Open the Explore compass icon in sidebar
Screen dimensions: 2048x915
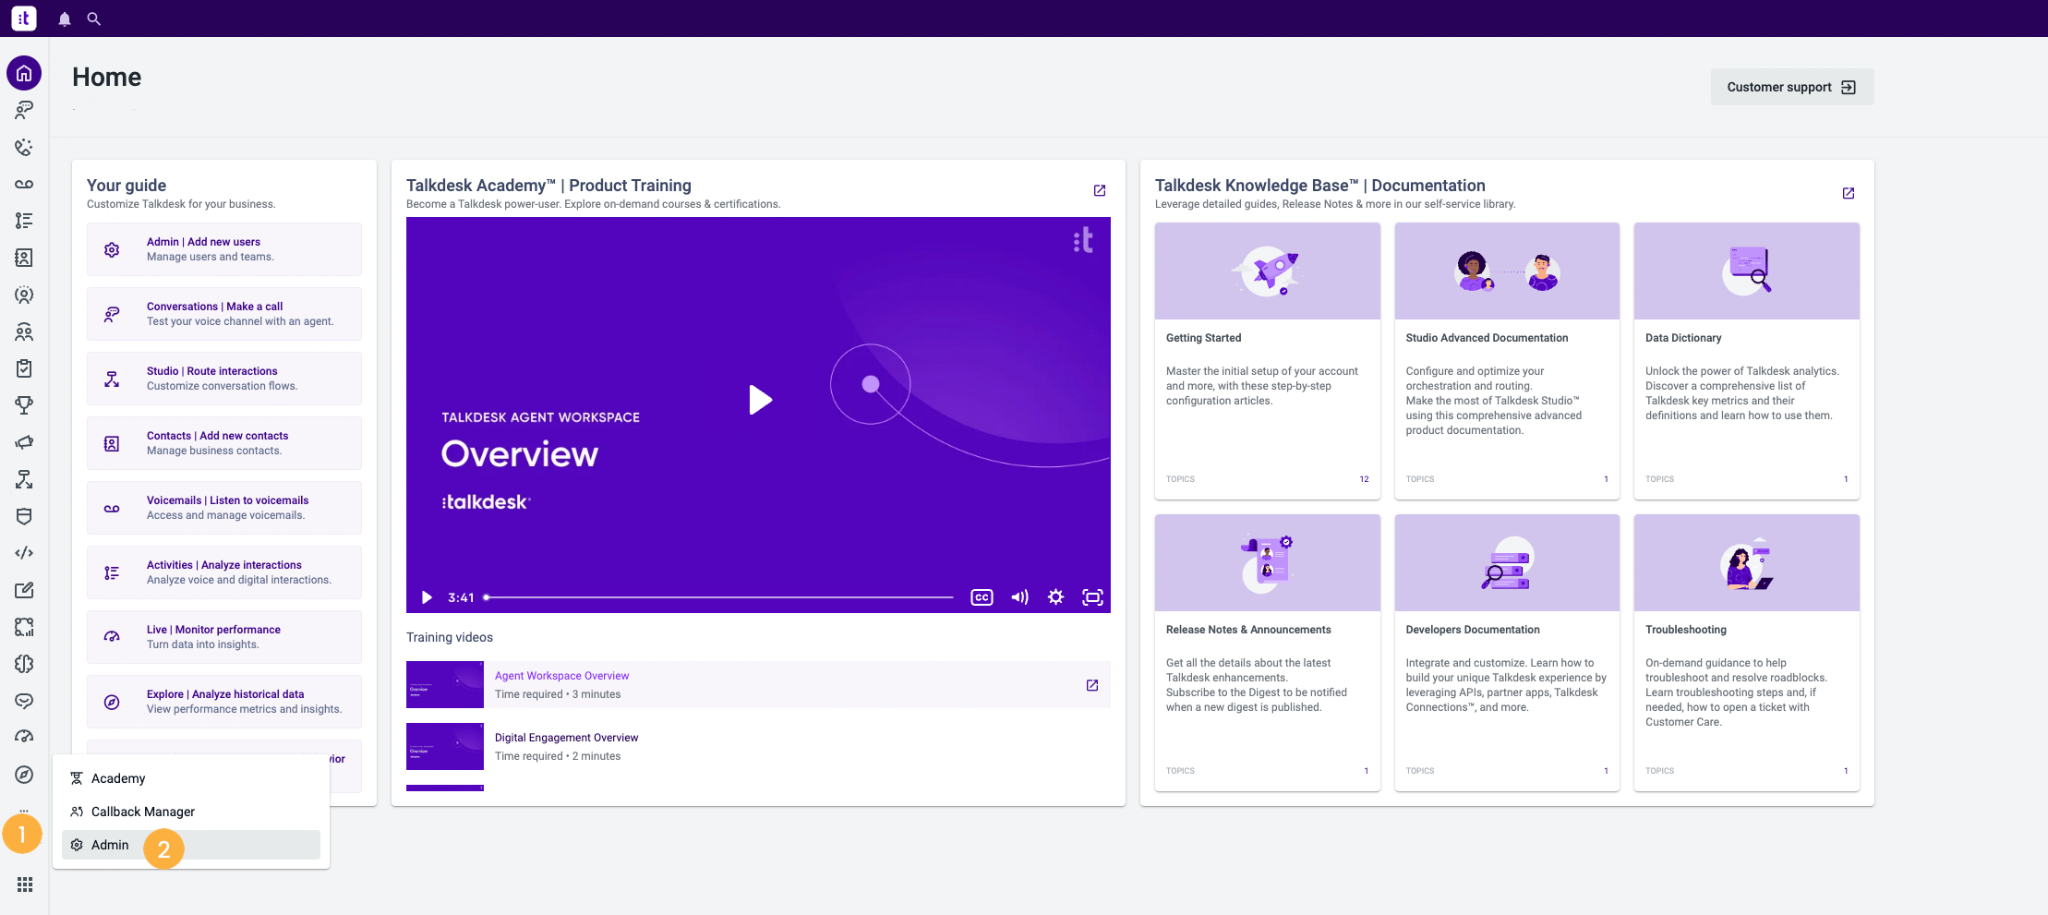click(x=24, y=775)
